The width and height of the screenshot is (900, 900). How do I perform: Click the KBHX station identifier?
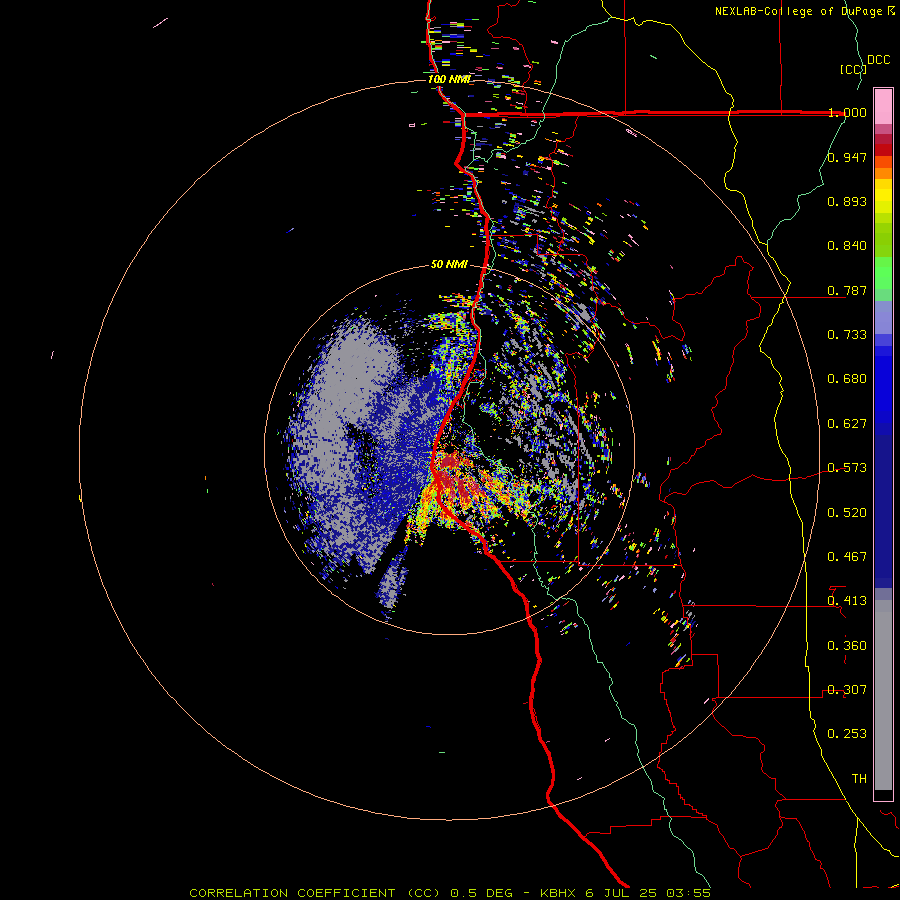pos(560,893)
